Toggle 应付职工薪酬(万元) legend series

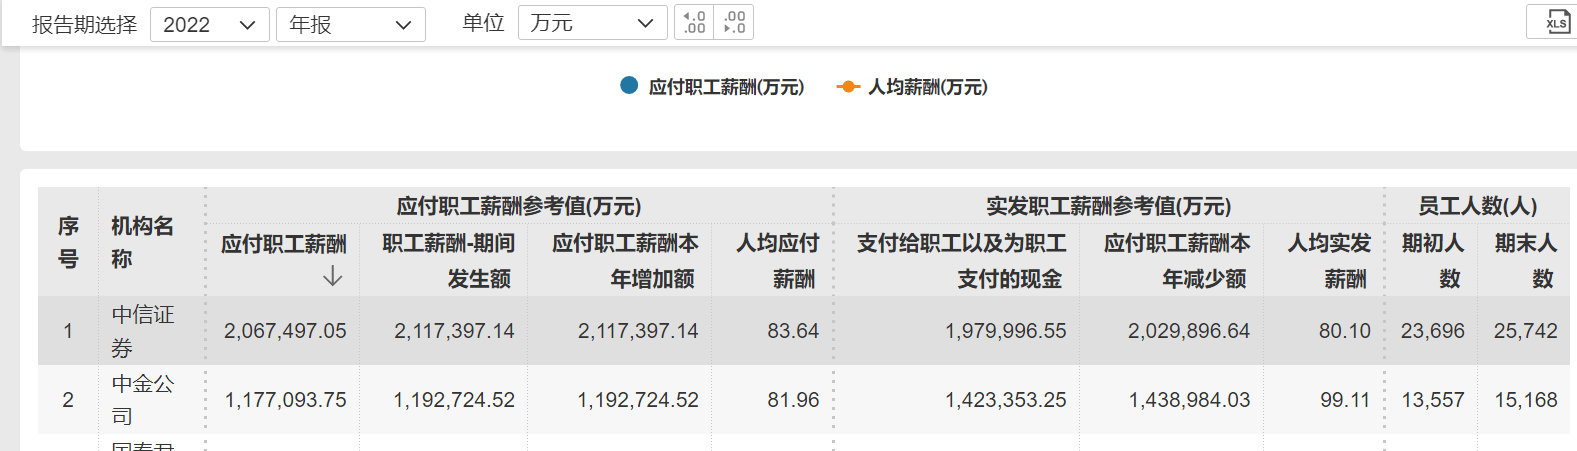pos(712,87)
